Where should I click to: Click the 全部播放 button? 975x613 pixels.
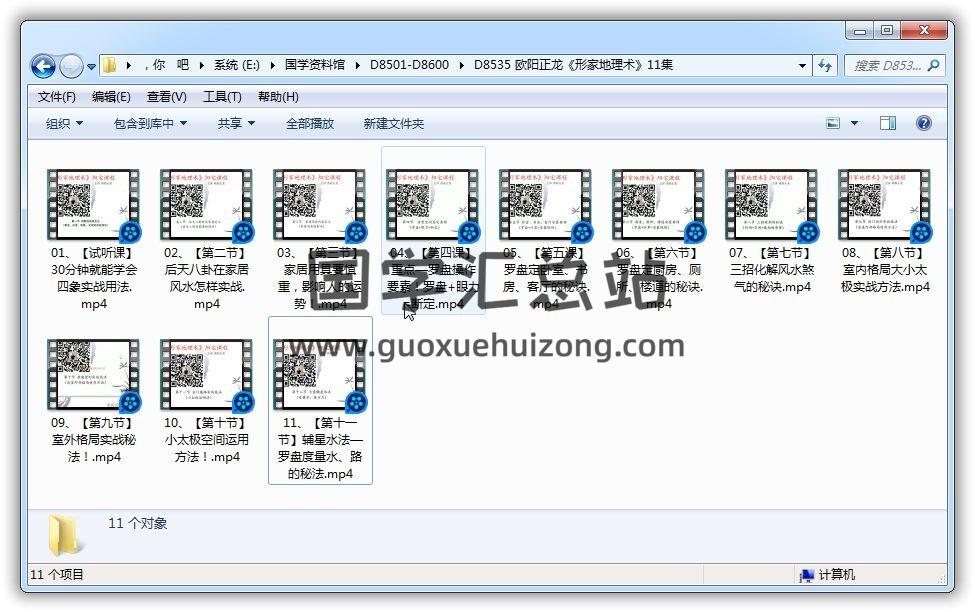pyautogui.click(x=310, y=124)
